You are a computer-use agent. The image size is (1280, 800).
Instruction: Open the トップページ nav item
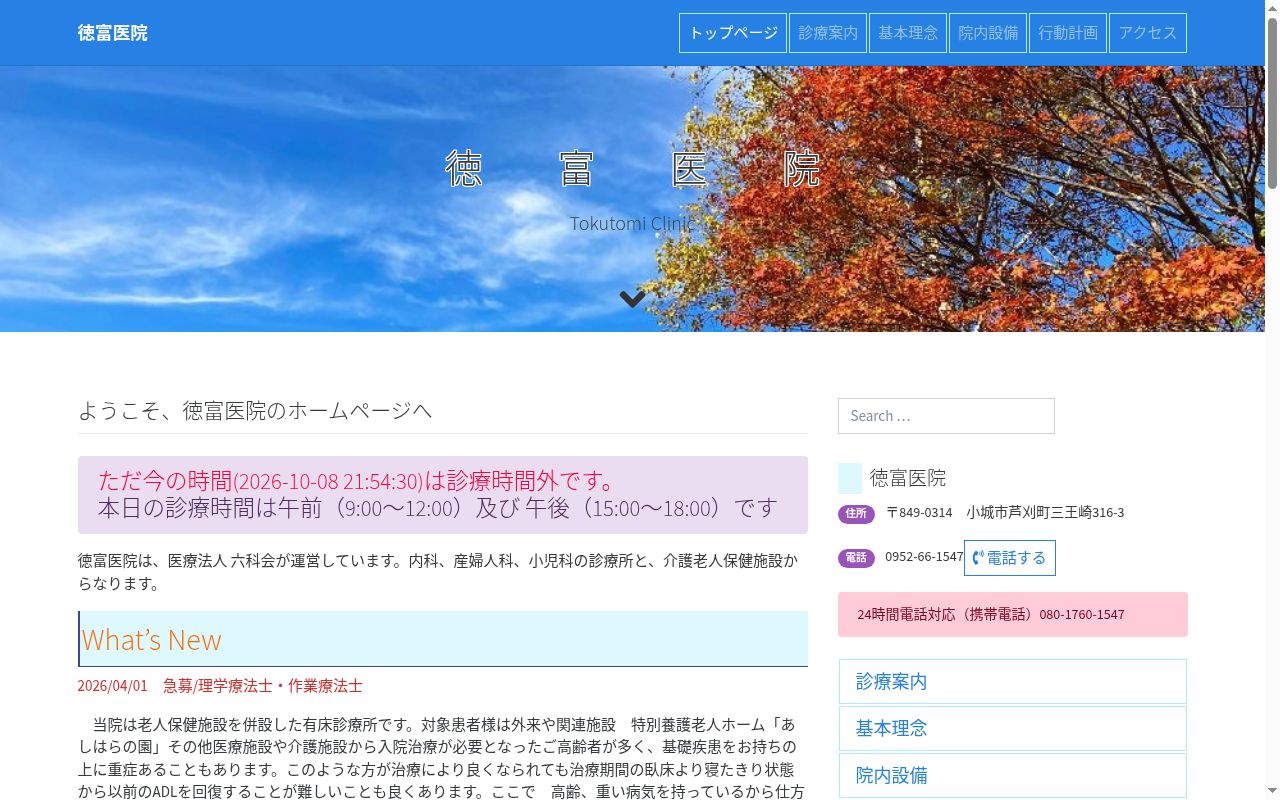pyautogui.click(x=733, y=33)
